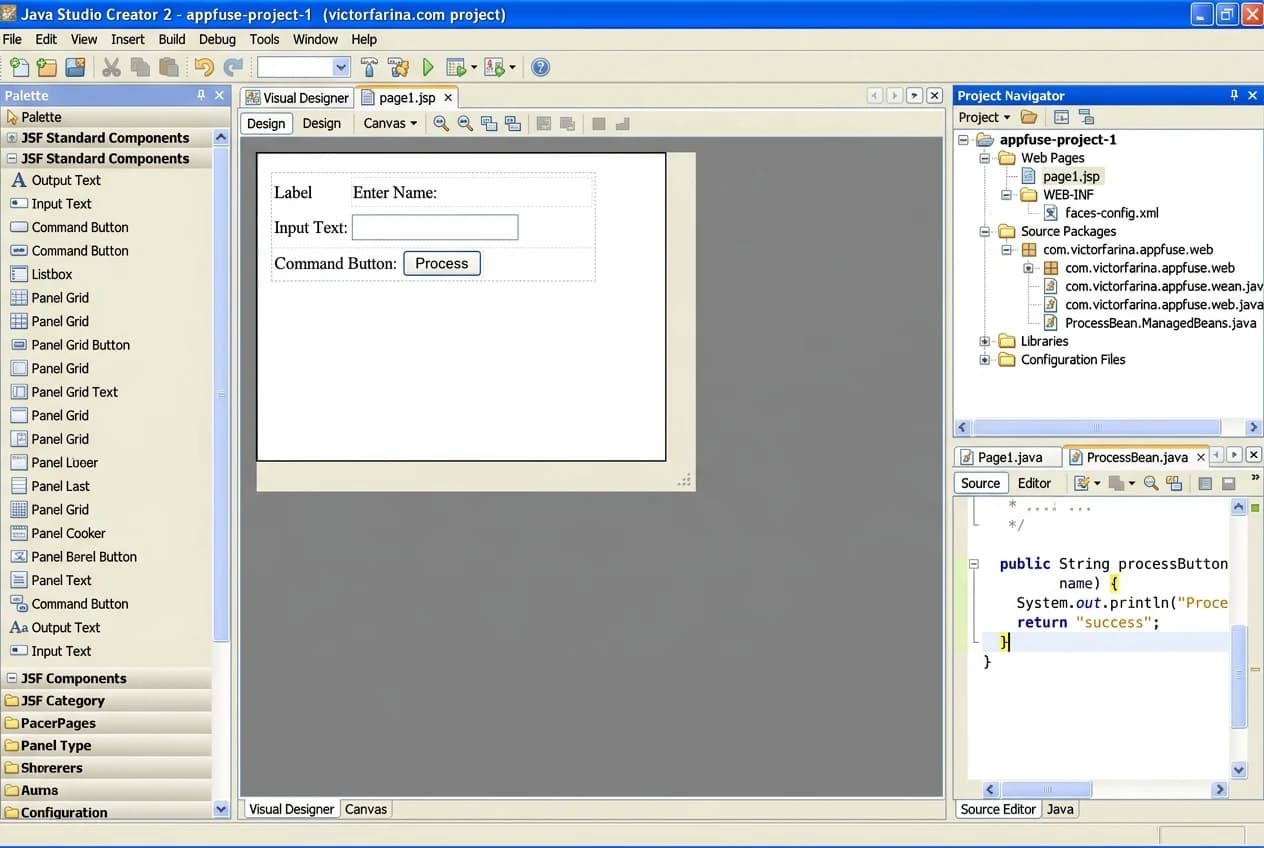This screenshot has width=1264, height=848.
Task: Click the Find magnifier icon in source editor
Action: [1151, 483]
